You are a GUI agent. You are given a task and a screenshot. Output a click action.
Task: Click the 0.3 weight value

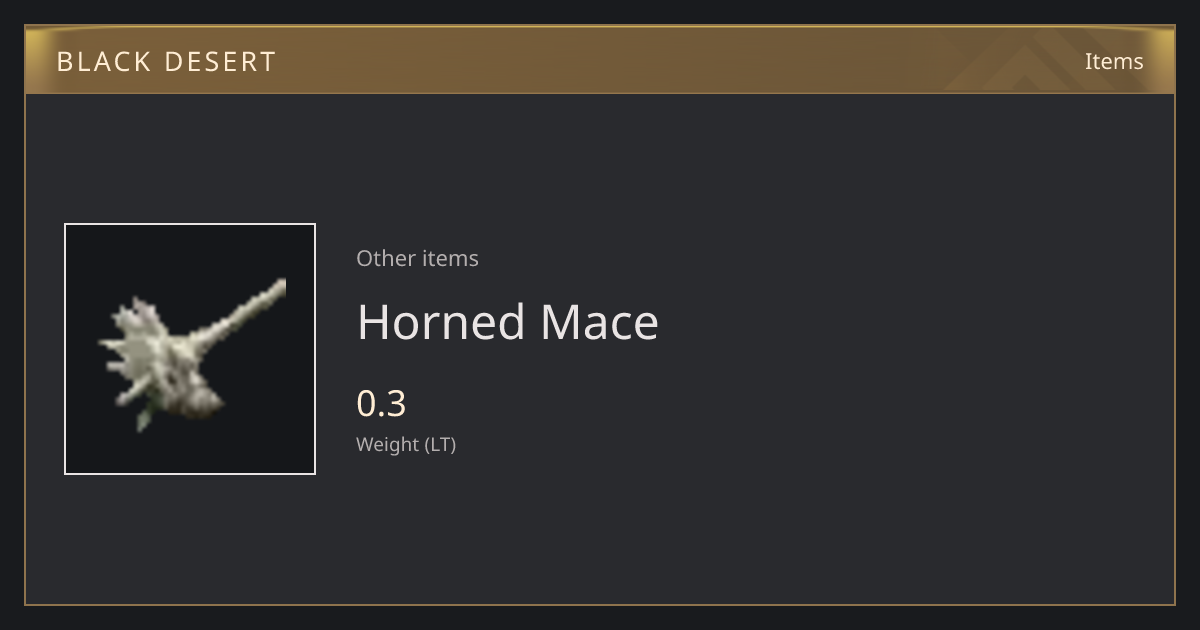tap(381, 404)
